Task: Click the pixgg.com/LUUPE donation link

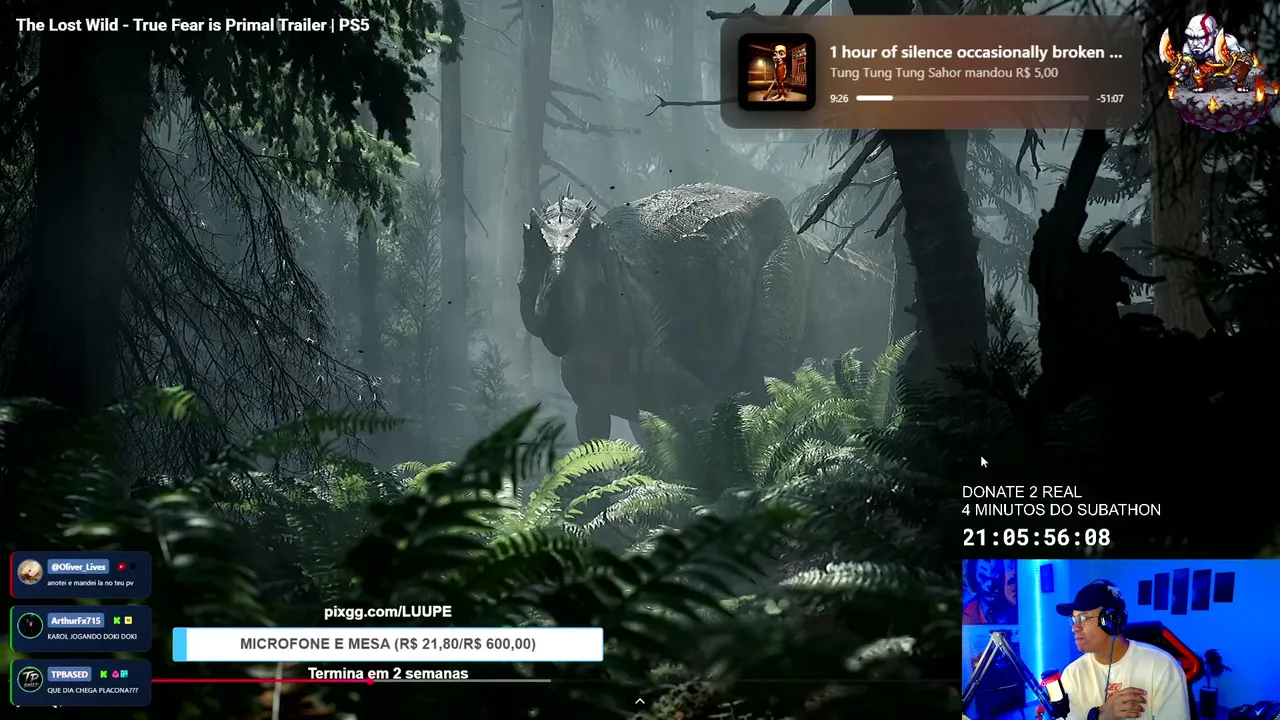Action: click(388, 611)
